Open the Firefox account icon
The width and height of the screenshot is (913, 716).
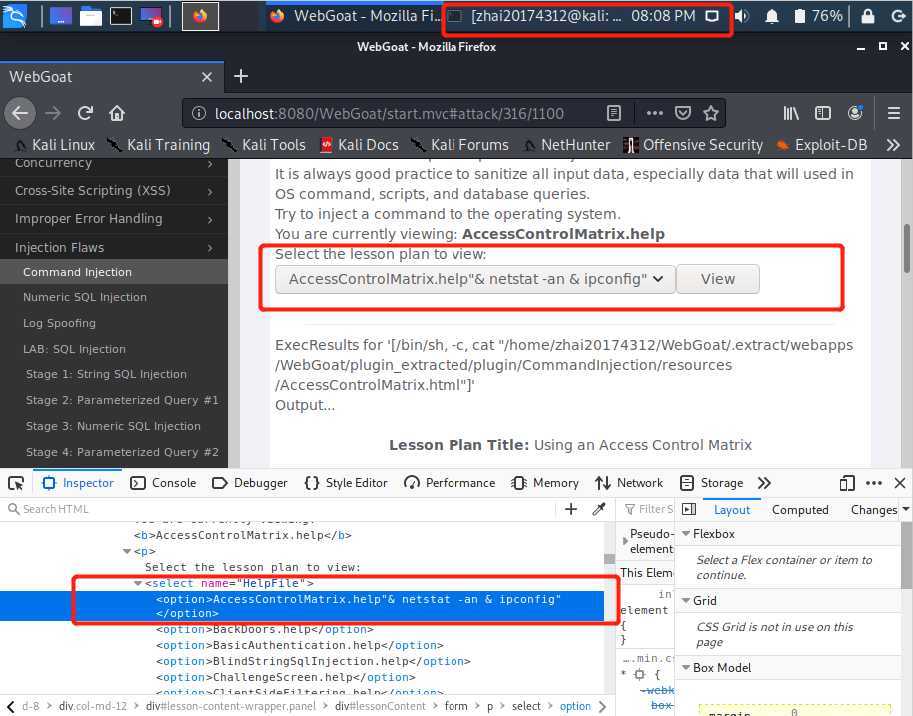coord(855,113)
